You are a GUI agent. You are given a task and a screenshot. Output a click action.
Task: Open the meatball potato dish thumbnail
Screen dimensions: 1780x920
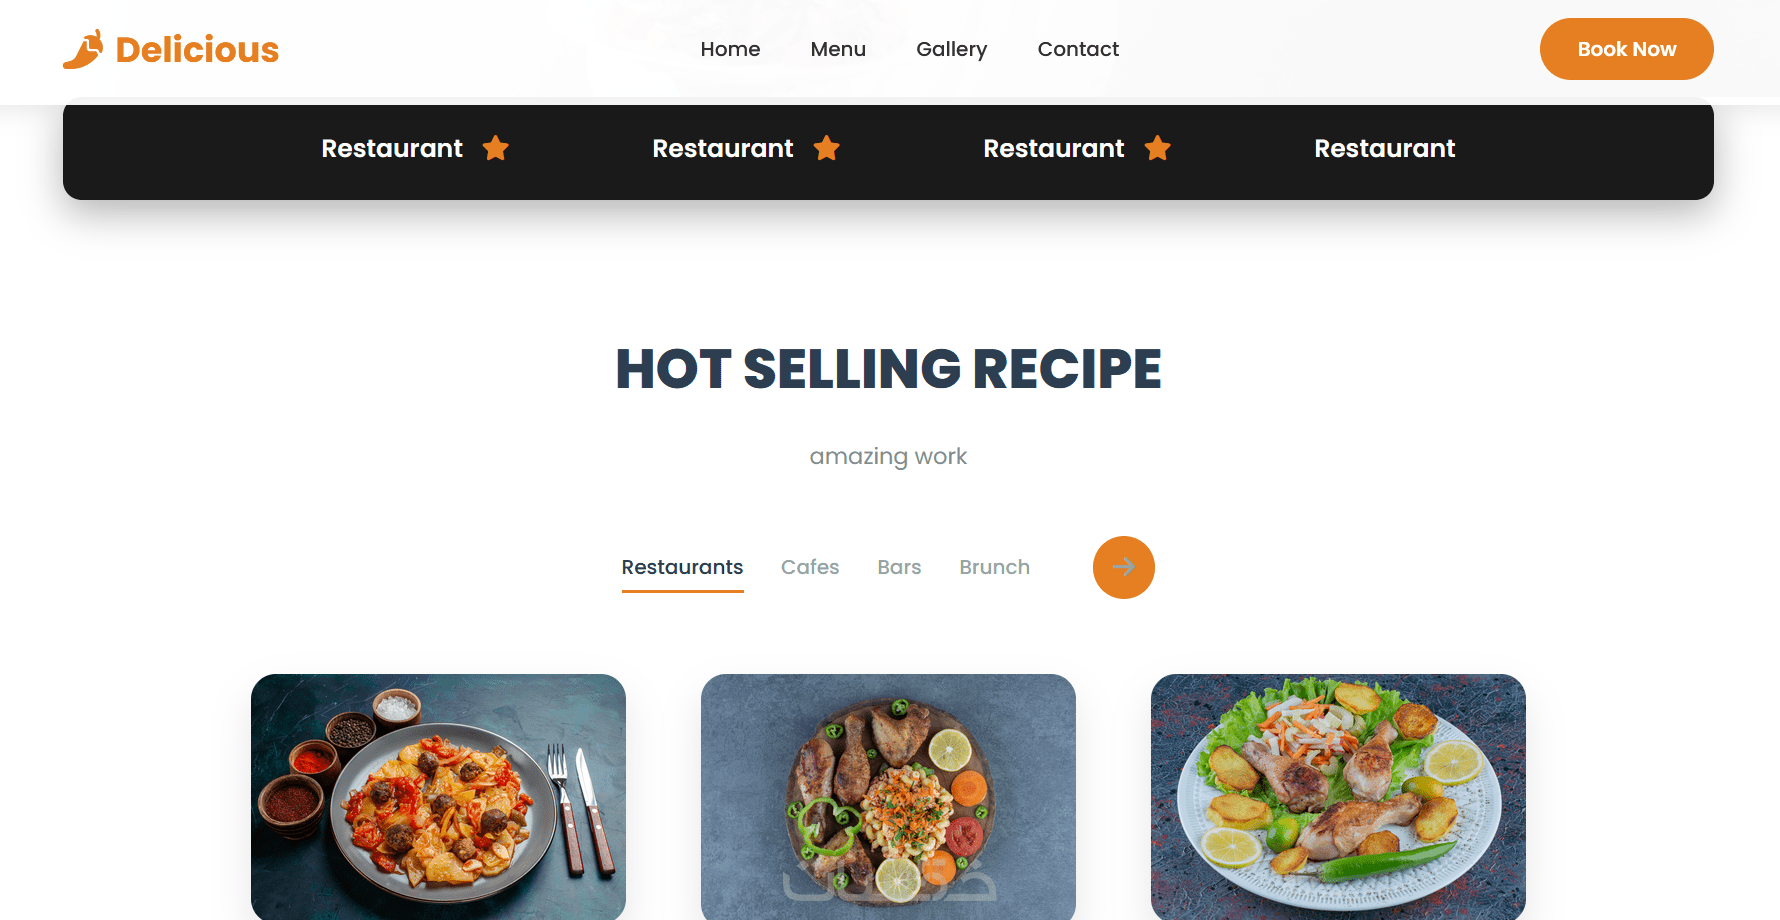438,797
